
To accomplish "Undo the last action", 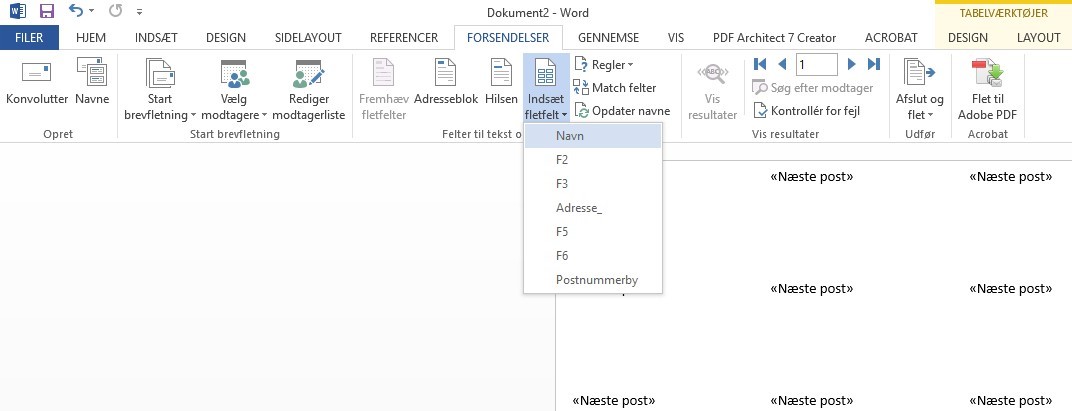I will 76,11.
